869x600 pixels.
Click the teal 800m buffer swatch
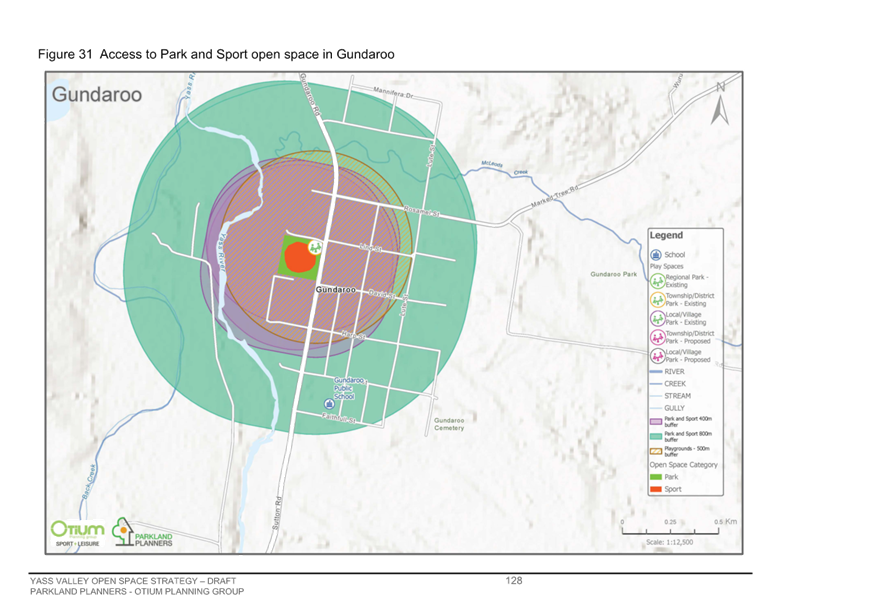pyautogui.click(x=656, y=437)
